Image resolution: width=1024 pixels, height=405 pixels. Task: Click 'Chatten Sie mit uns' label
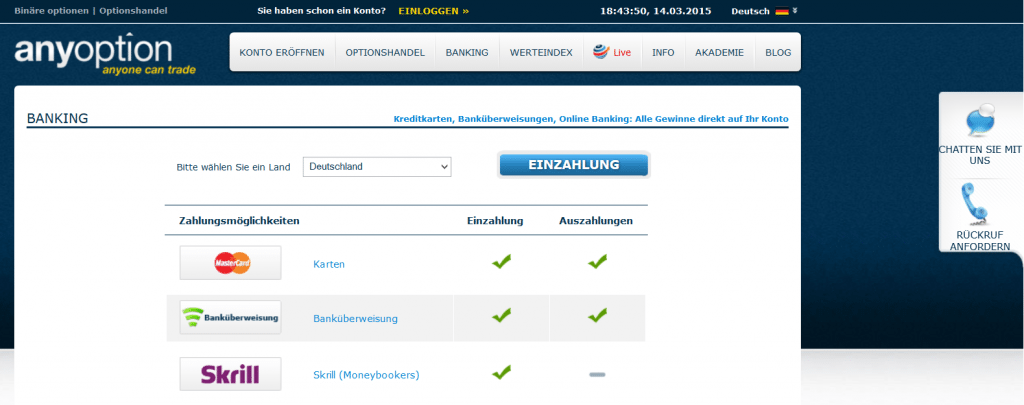[x=980, y=155]
